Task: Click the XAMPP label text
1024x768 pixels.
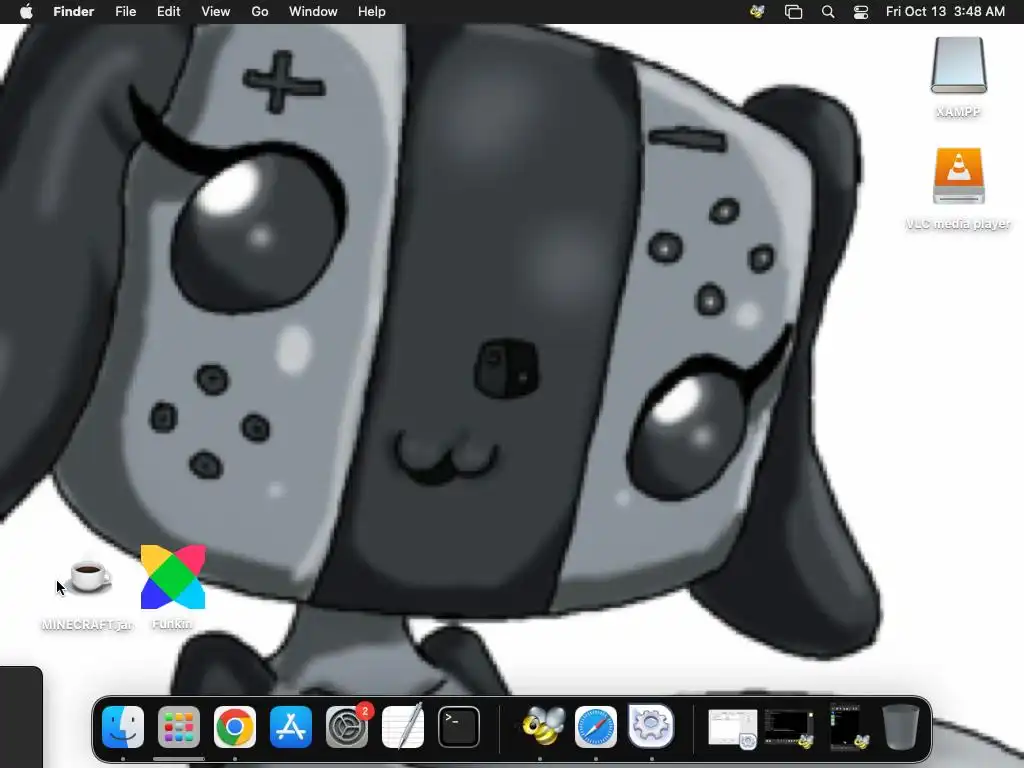Action: pos(958,112)
